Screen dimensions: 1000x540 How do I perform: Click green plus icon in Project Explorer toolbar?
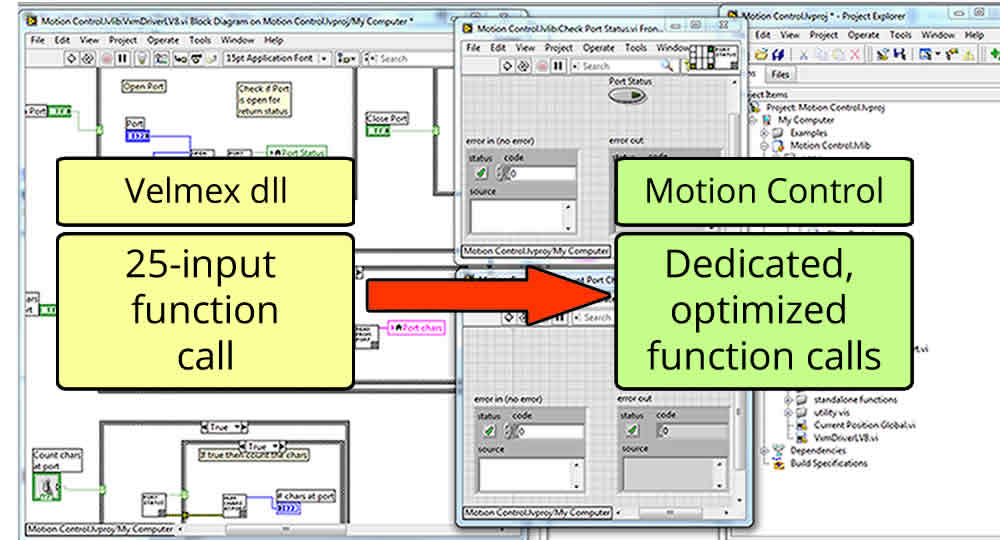tap(994, 55)
